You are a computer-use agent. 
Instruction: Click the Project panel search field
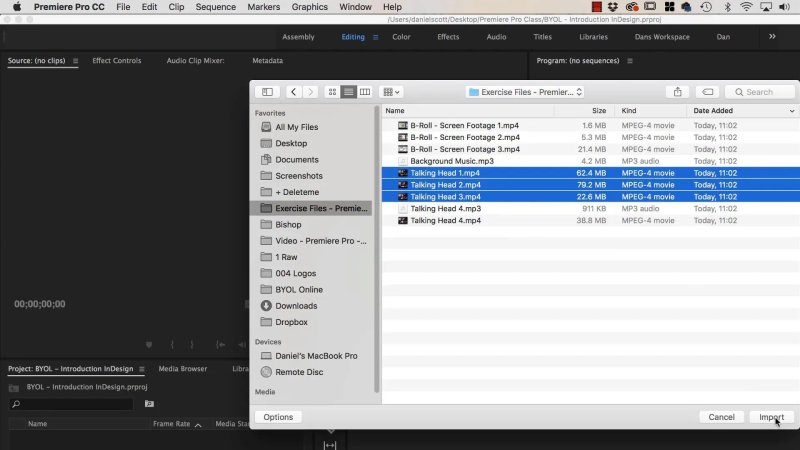pos(71,404)
